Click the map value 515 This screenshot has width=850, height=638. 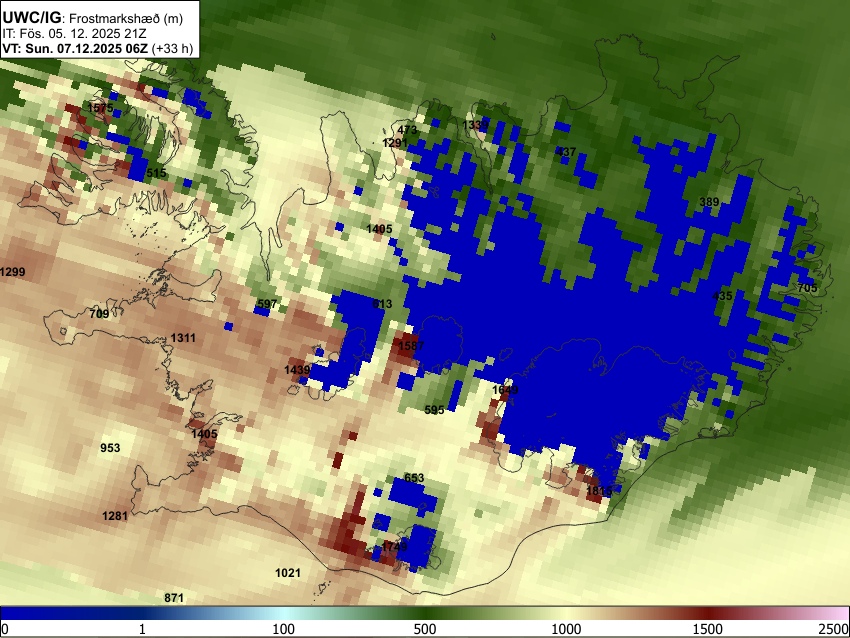click(157, 173)
